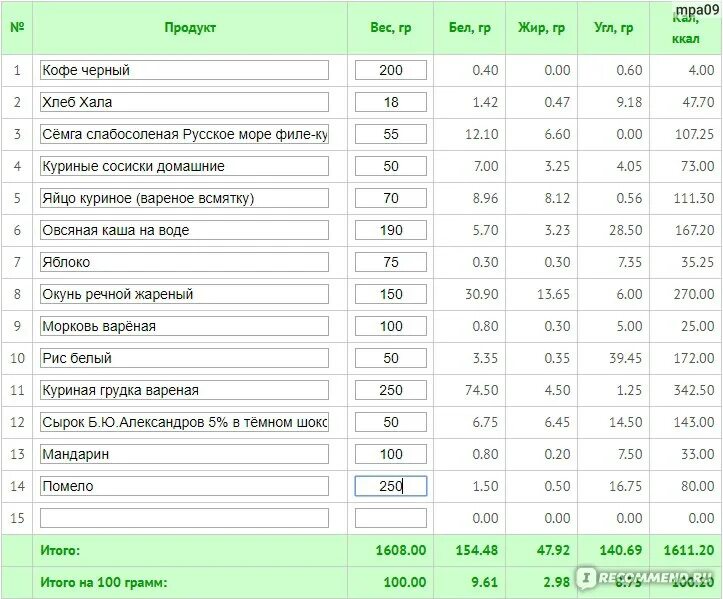
Task: Click column header 'Вес, гр'
Action: 391,28
